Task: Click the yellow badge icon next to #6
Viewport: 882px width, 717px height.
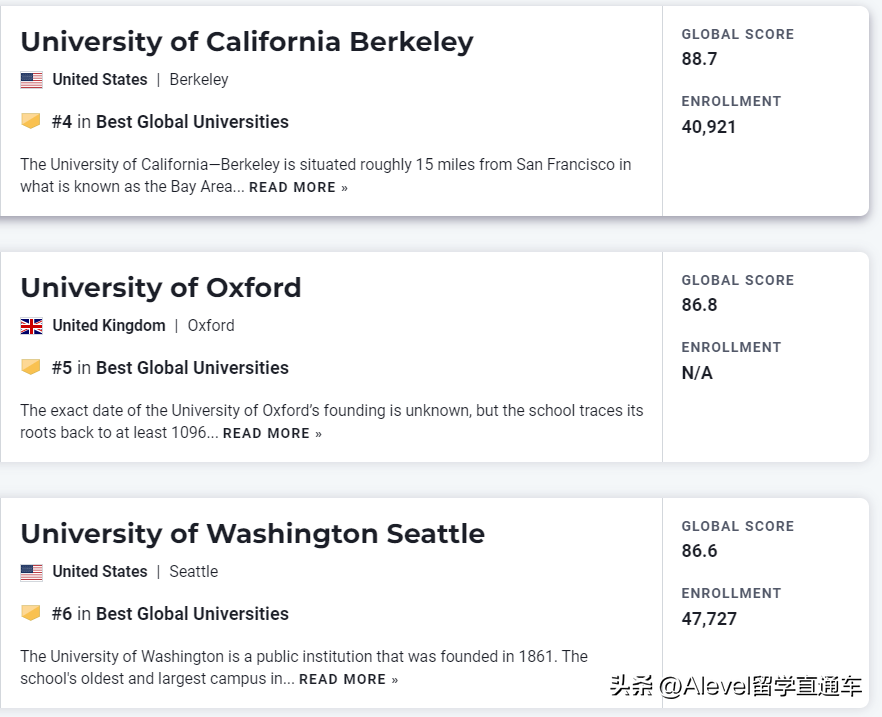Action: pyautogui.click(x=31, y=613)
